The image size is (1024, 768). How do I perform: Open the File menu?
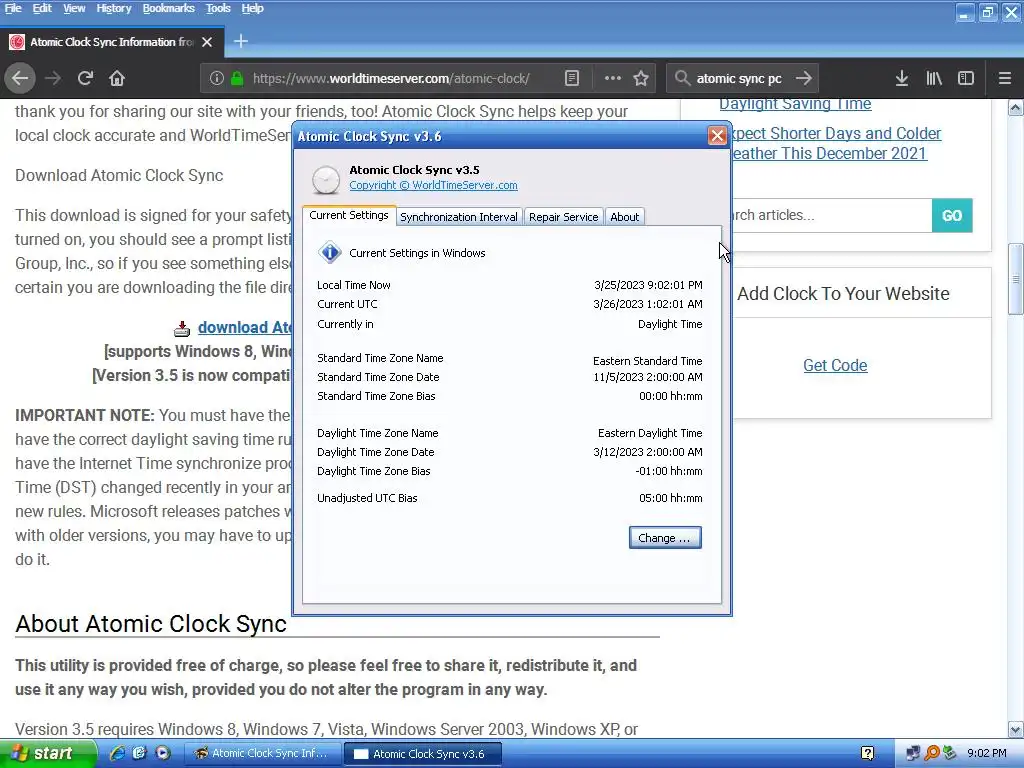pos(13,8)
